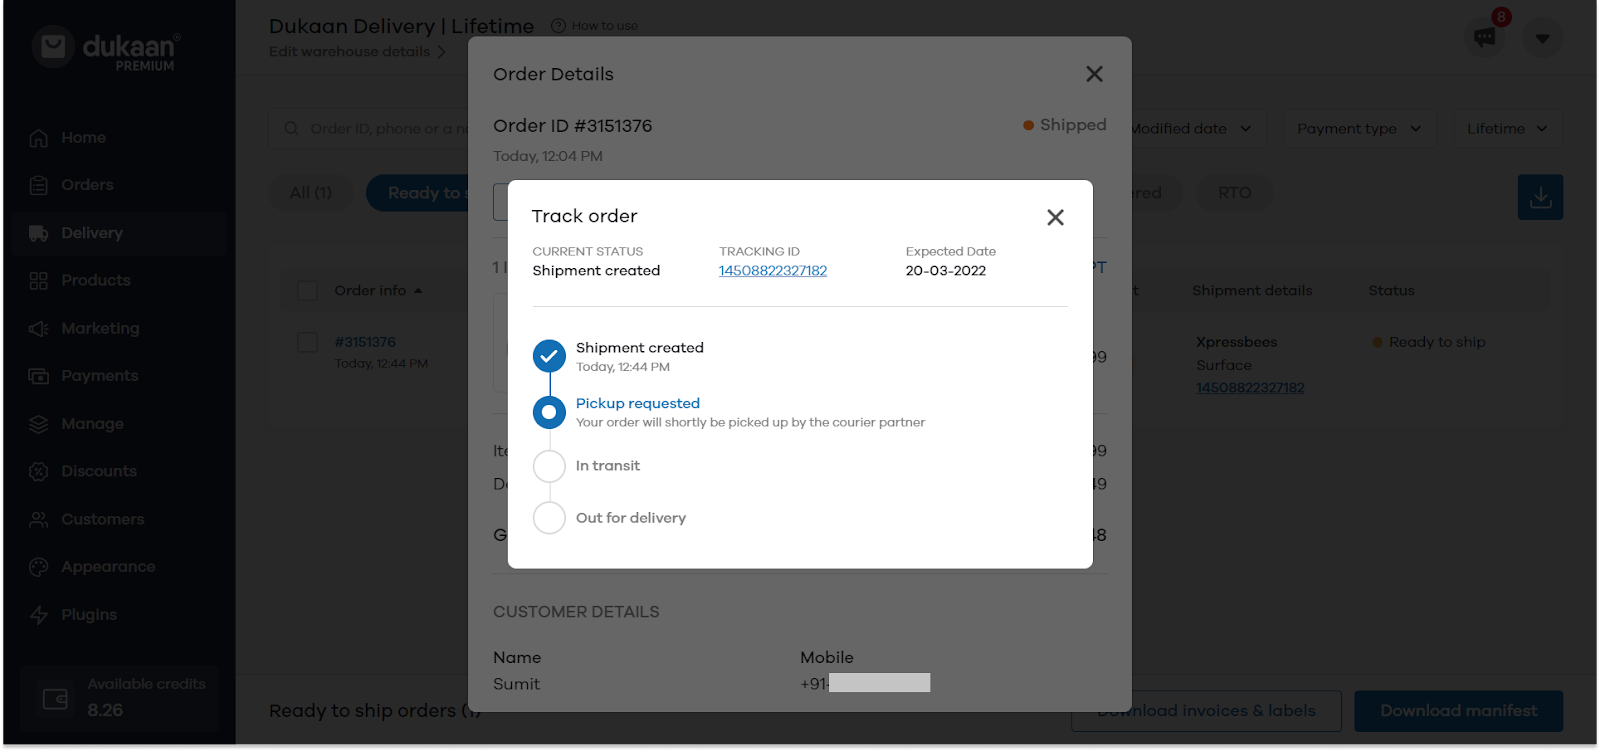Click the Marketing megaphone icon
The height and width of the screenshot is (751, 1600).
pos(39,328)
